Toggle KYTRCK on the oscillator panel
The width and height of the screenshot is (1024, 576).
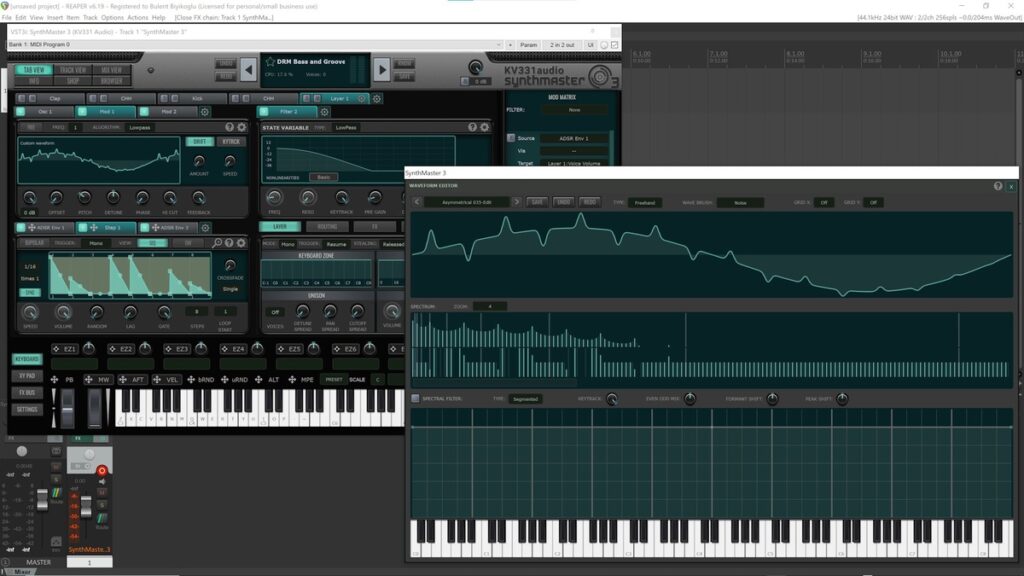[x=231, y=142]
